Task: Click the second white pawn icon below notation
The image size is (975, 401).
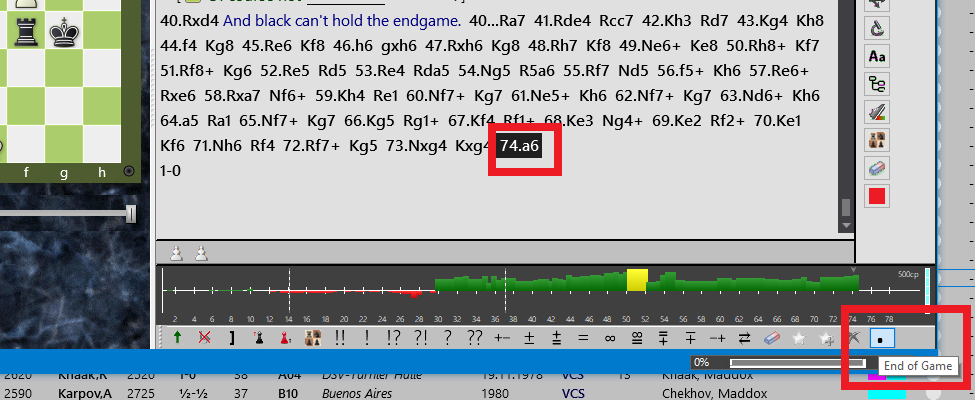Action: click(x=201, y=252)
